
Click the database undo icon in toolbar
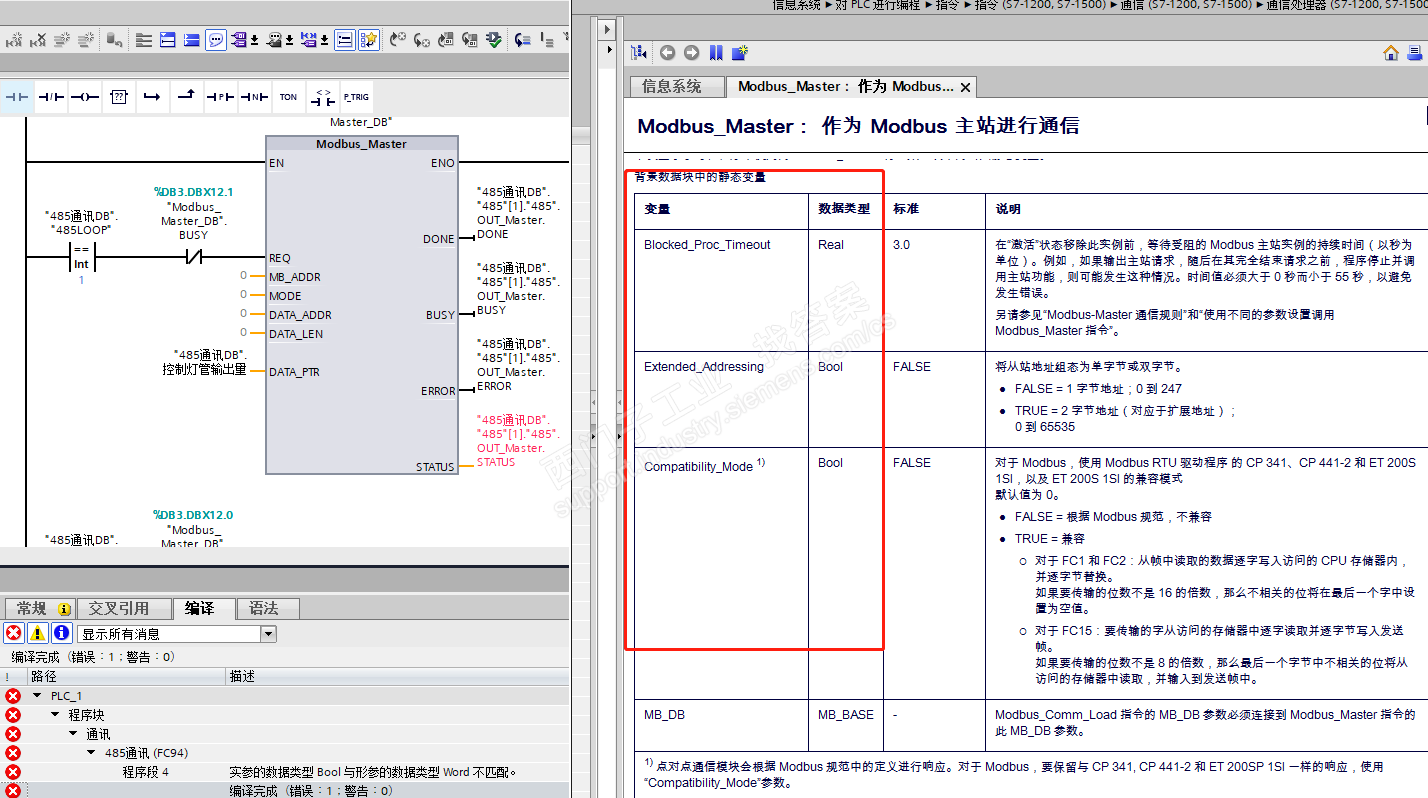pos(115,40)
